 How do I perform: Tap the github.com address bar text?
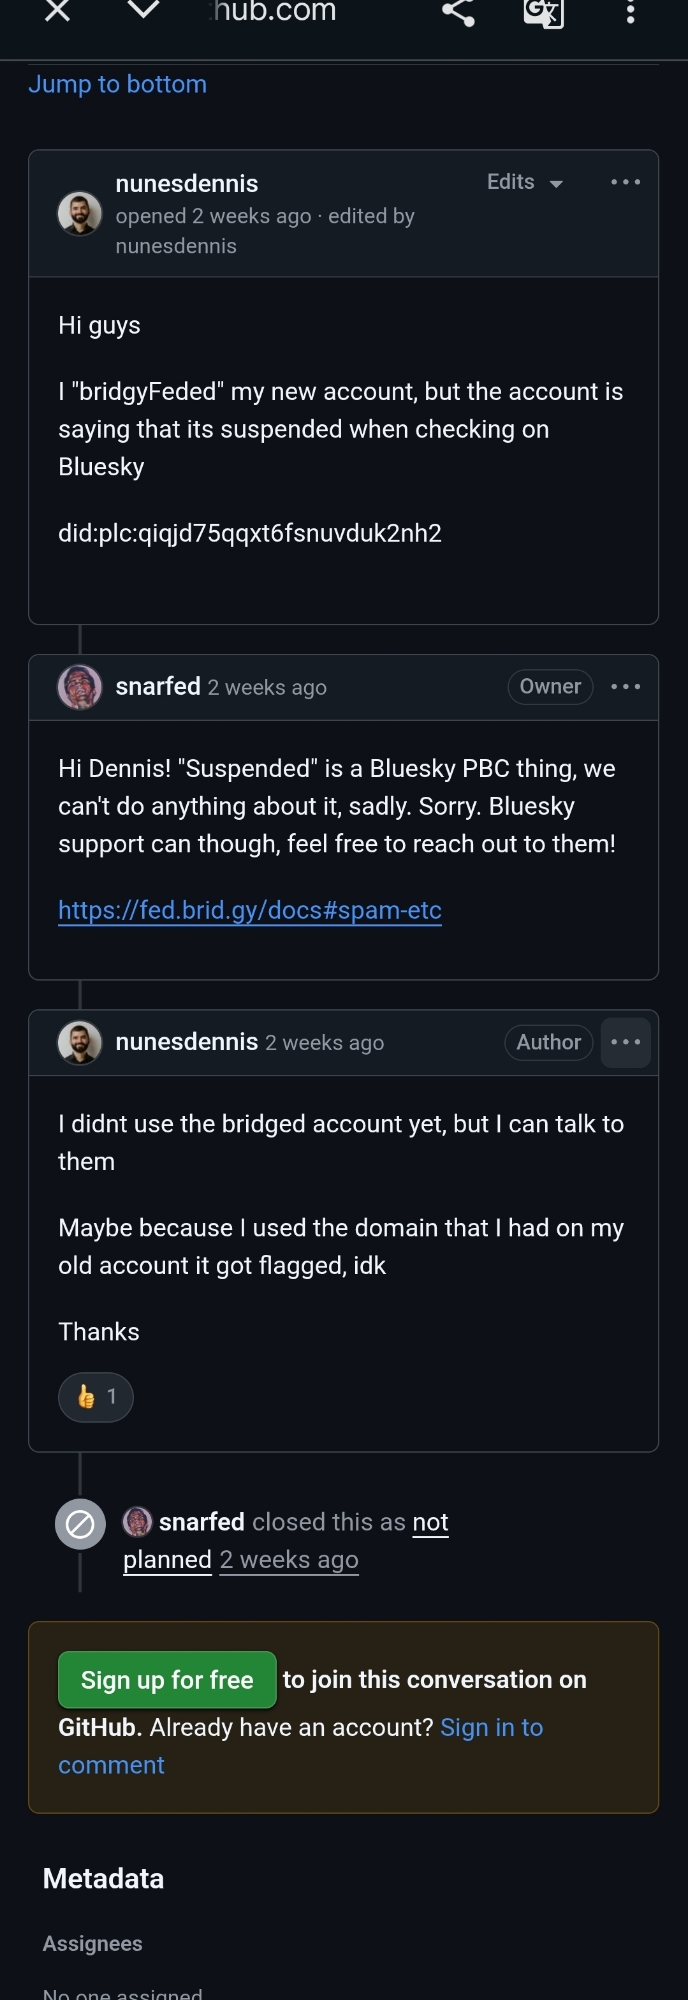pyautogui.click(x=273, y=12)
